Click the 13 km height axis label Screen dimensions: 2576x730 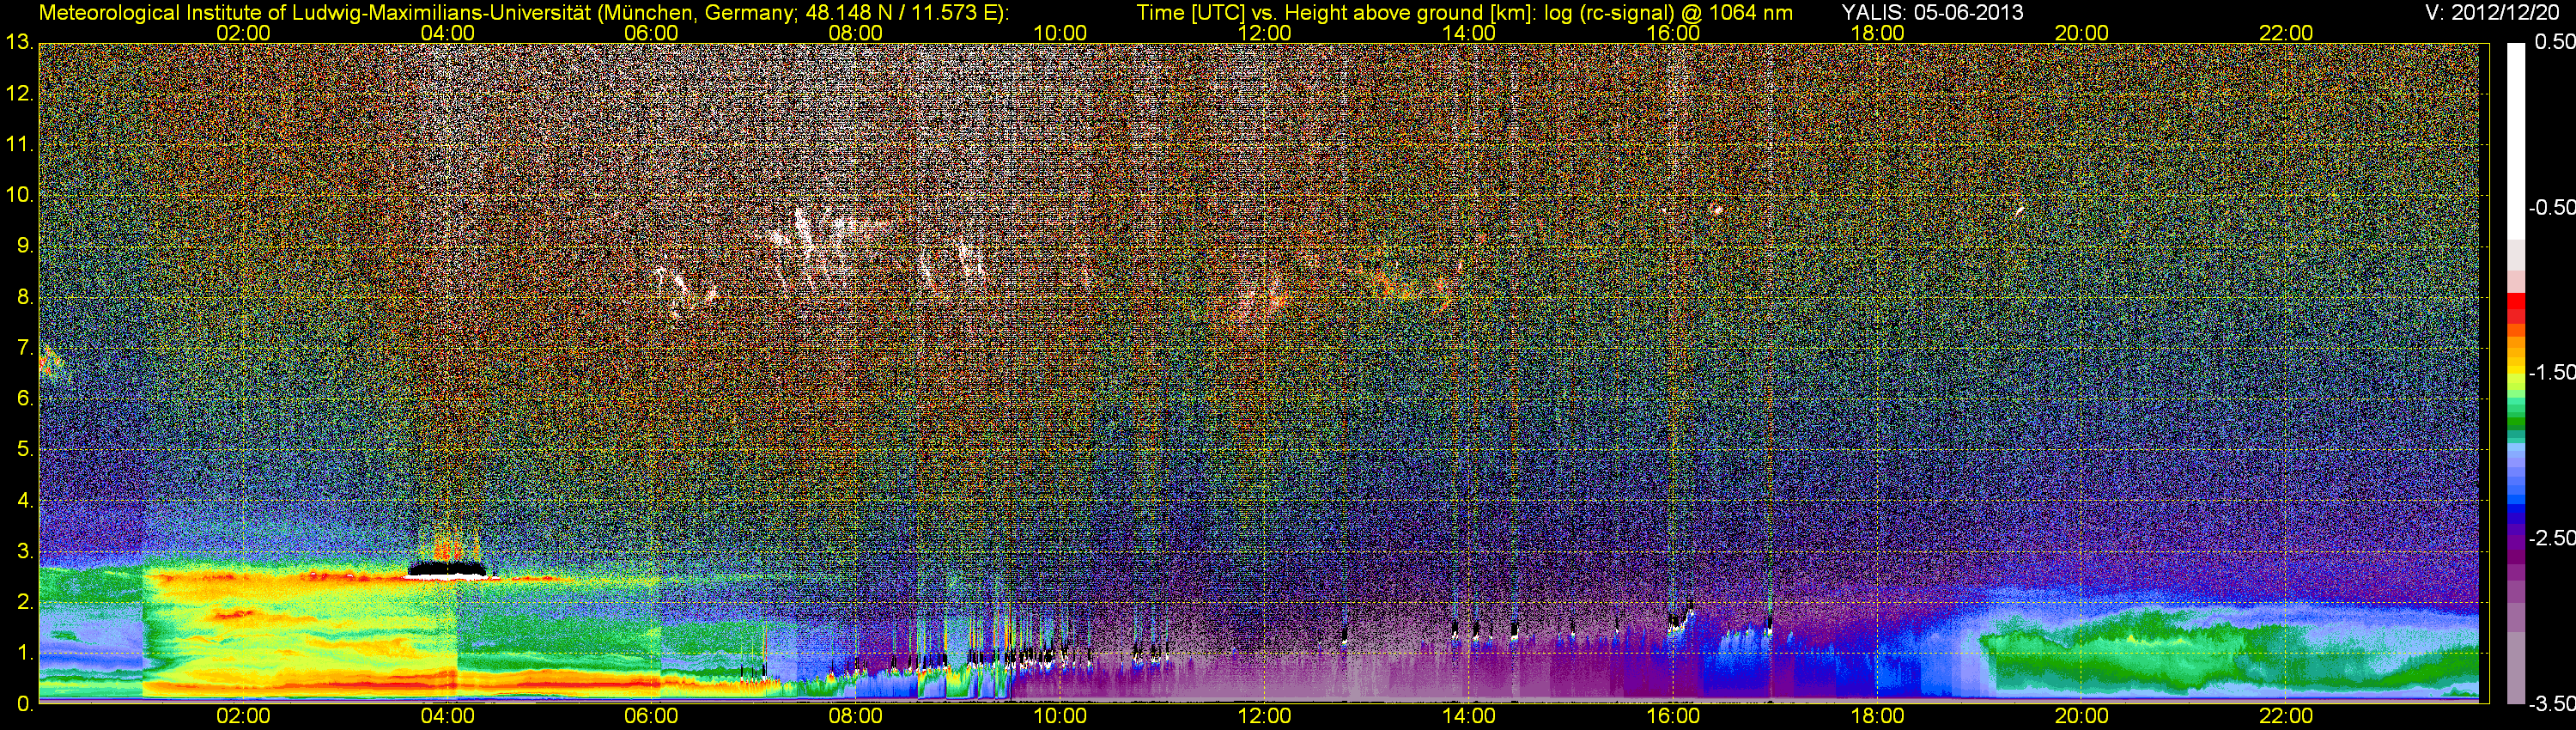19,43
